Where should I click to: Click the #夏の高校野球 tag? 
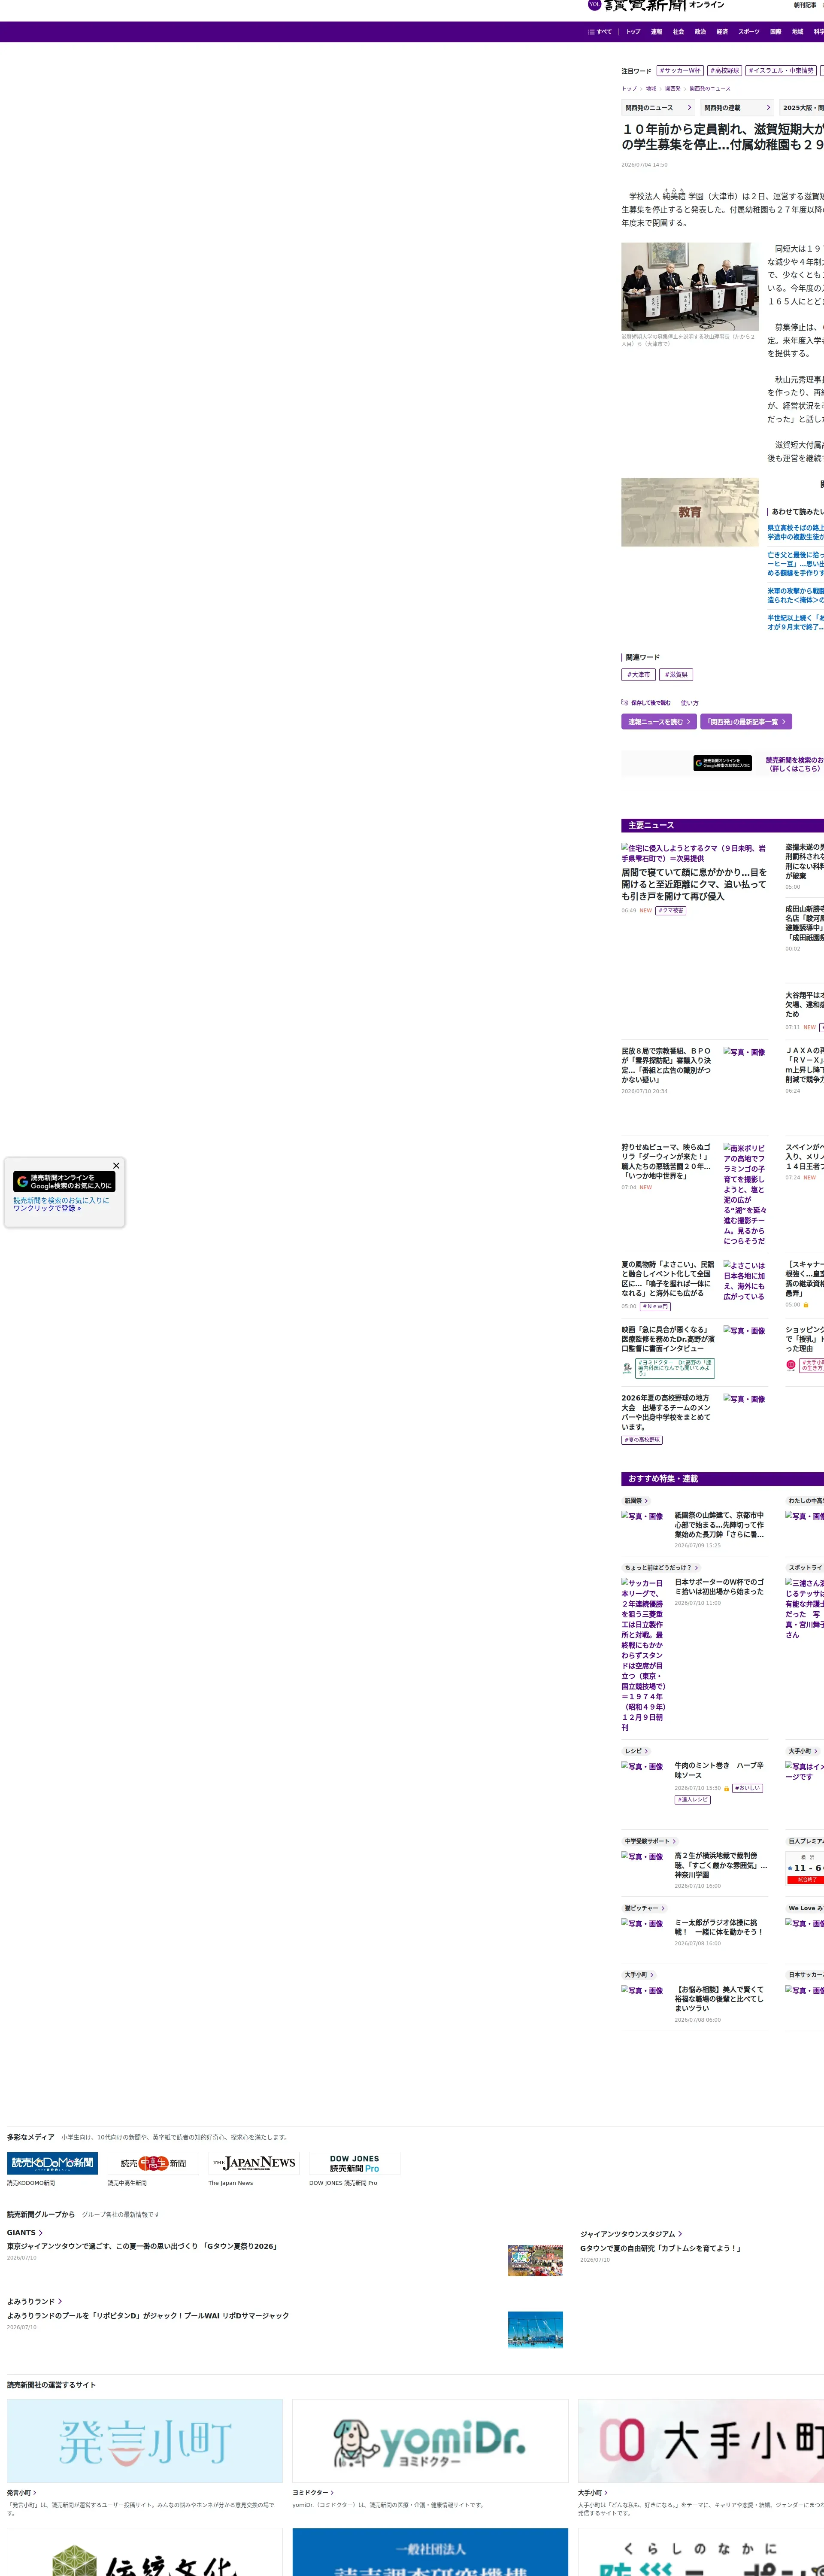641,1440
